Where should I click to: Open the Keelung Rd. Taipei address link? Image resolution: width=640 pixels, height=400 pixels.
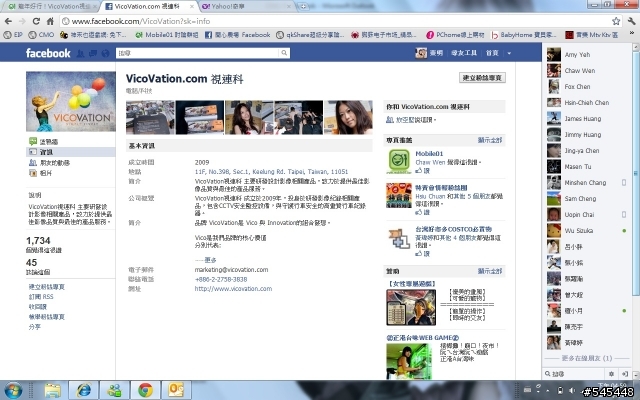[271, 172]
